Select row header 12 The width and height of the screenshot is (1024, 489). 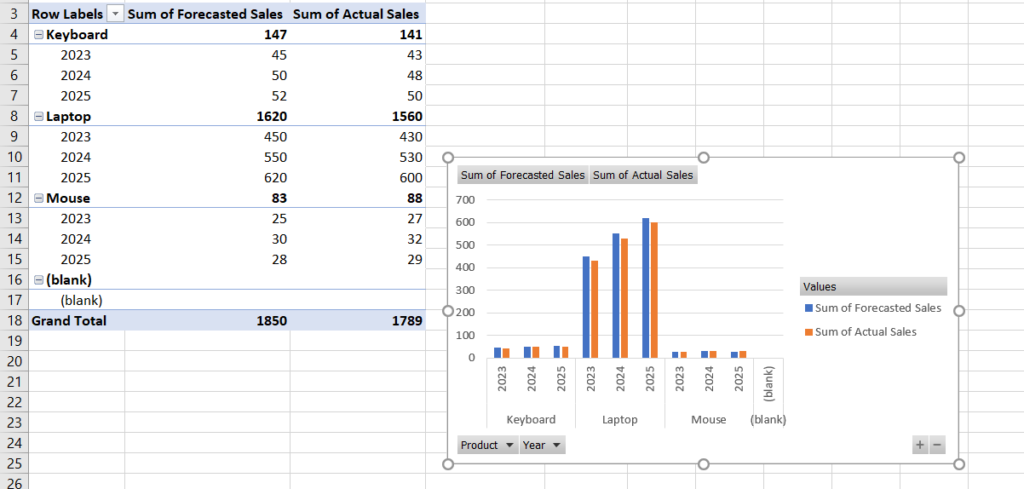pos(14,198)
